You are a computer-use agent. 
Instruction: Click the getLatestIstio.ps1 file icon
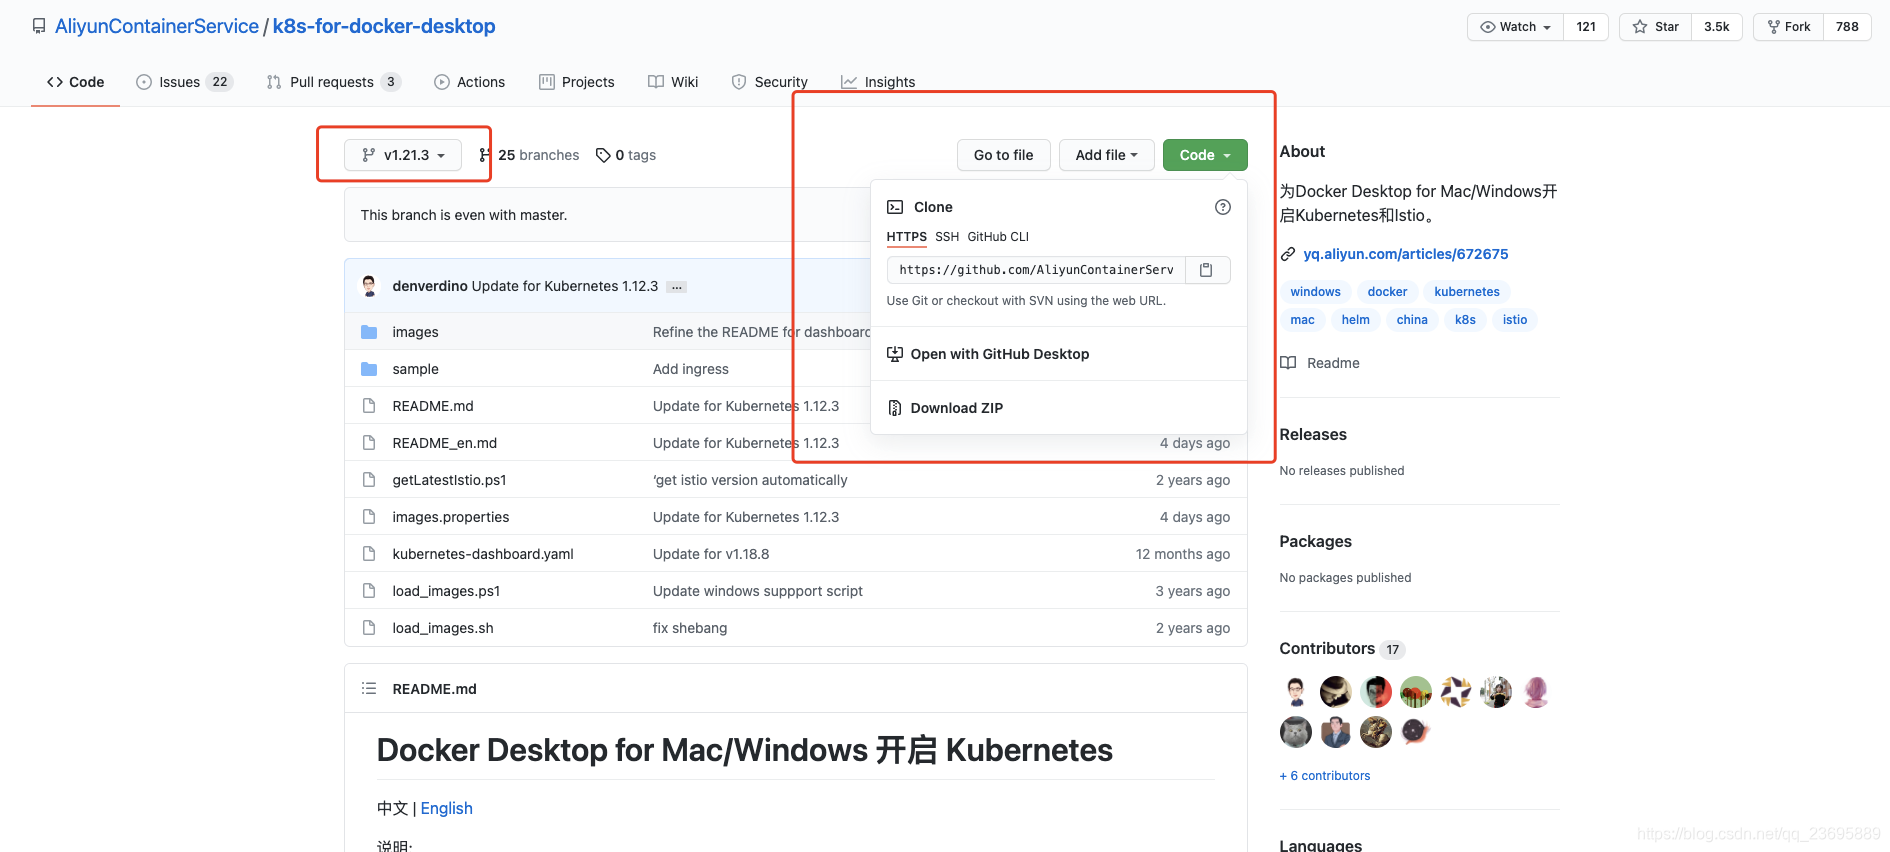(x=369, y=480)
